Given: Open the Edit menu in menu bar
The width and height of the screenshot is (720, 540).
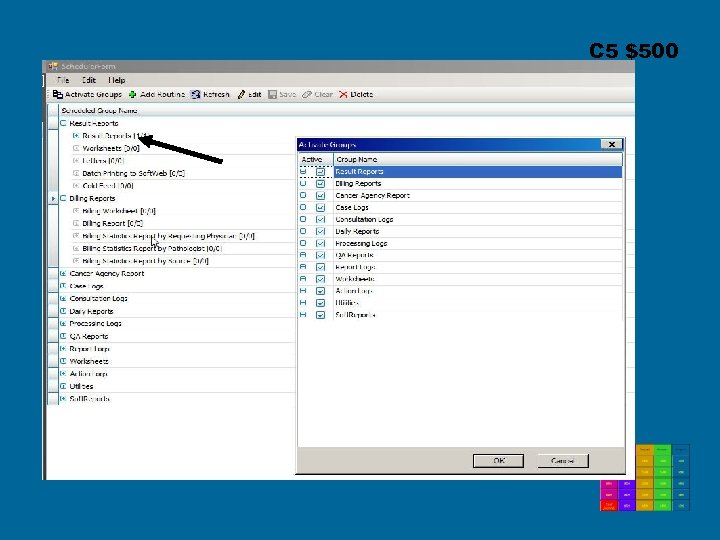Looking at the screenshot, I should (x=89, y=80).
